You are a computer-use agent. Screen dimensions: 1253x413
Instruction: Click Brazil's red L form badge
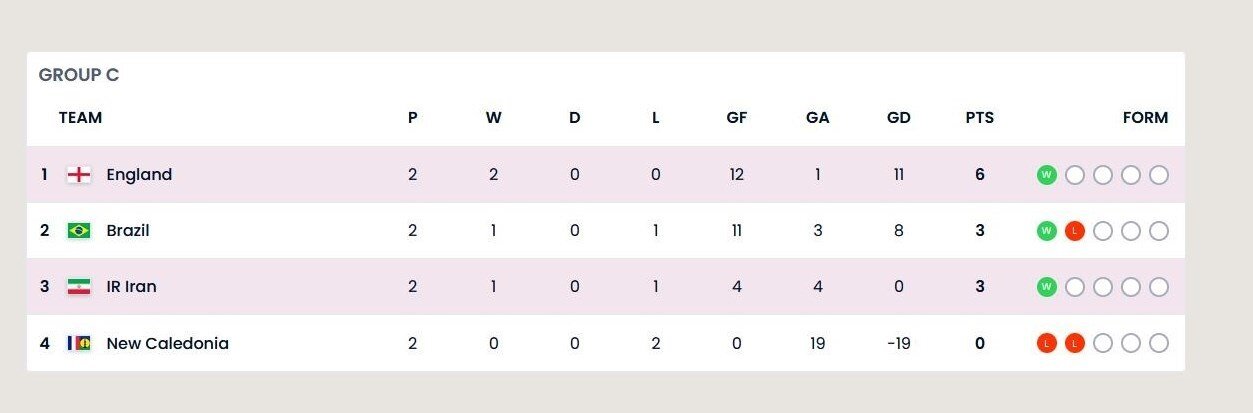coord(1075,231)
